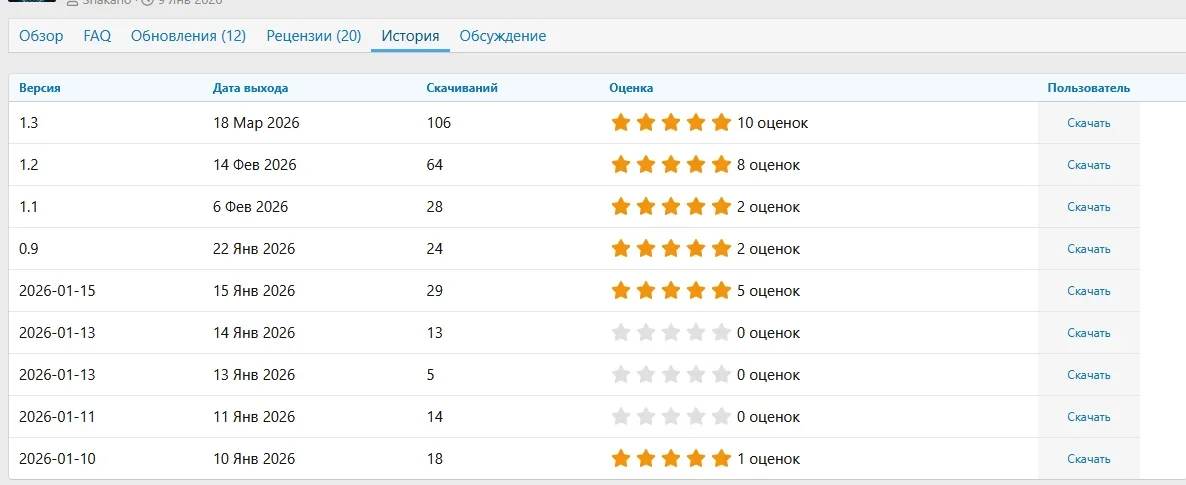Select version cell '1.2'
This screenshot has height=485, width=1186.
28,165
